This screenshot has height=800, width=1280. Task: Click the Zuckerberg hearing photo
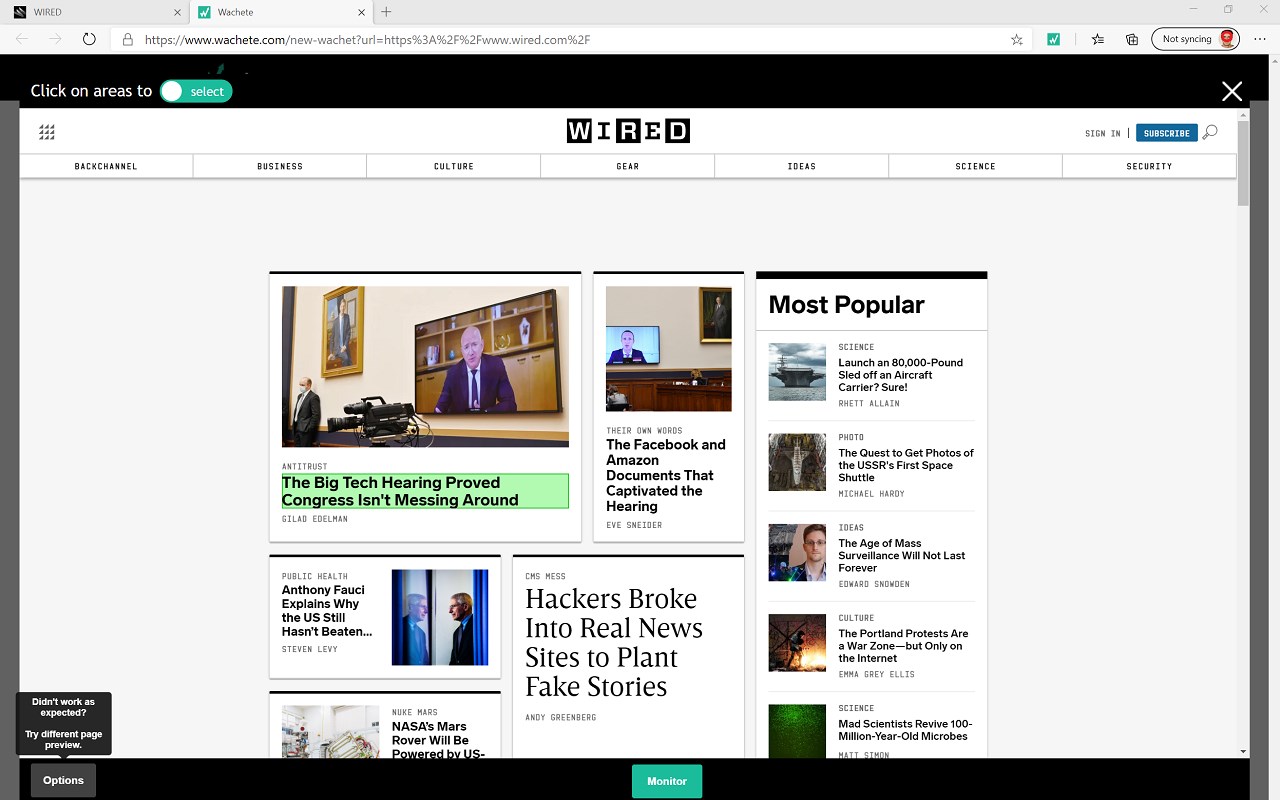pos(669,349)
